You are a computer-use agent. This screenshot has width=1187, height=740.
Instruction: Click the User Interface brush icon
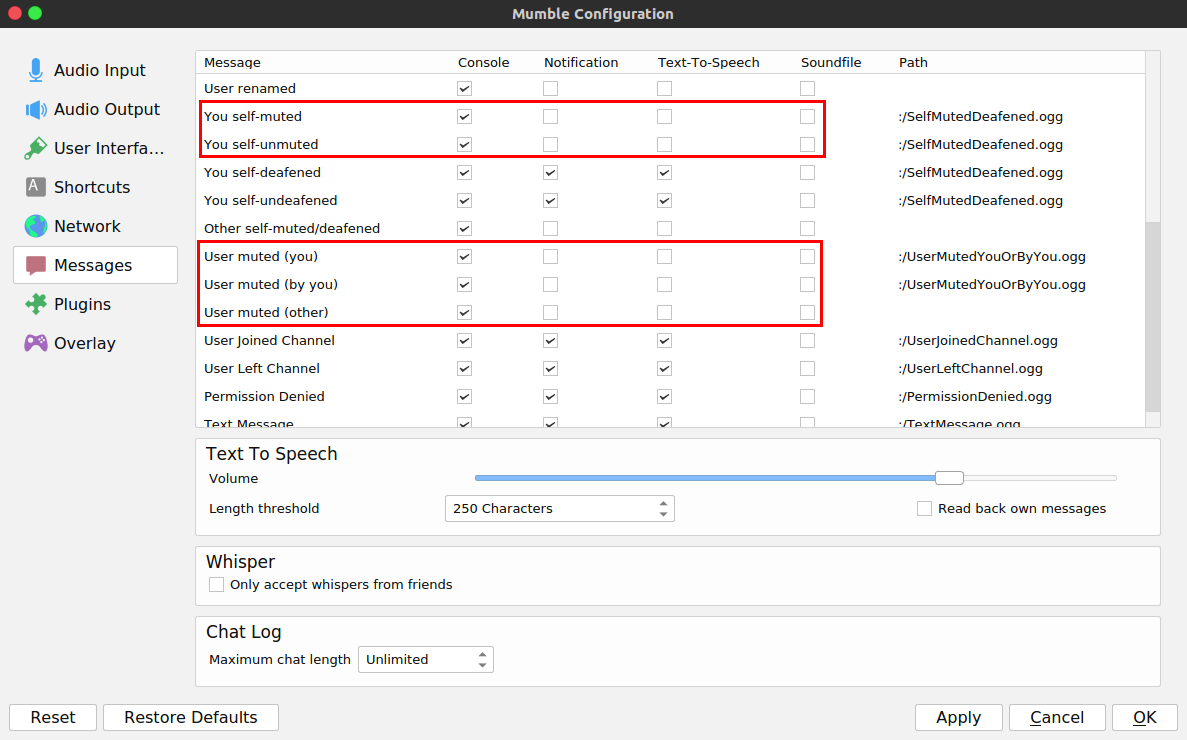pos(36,148)
